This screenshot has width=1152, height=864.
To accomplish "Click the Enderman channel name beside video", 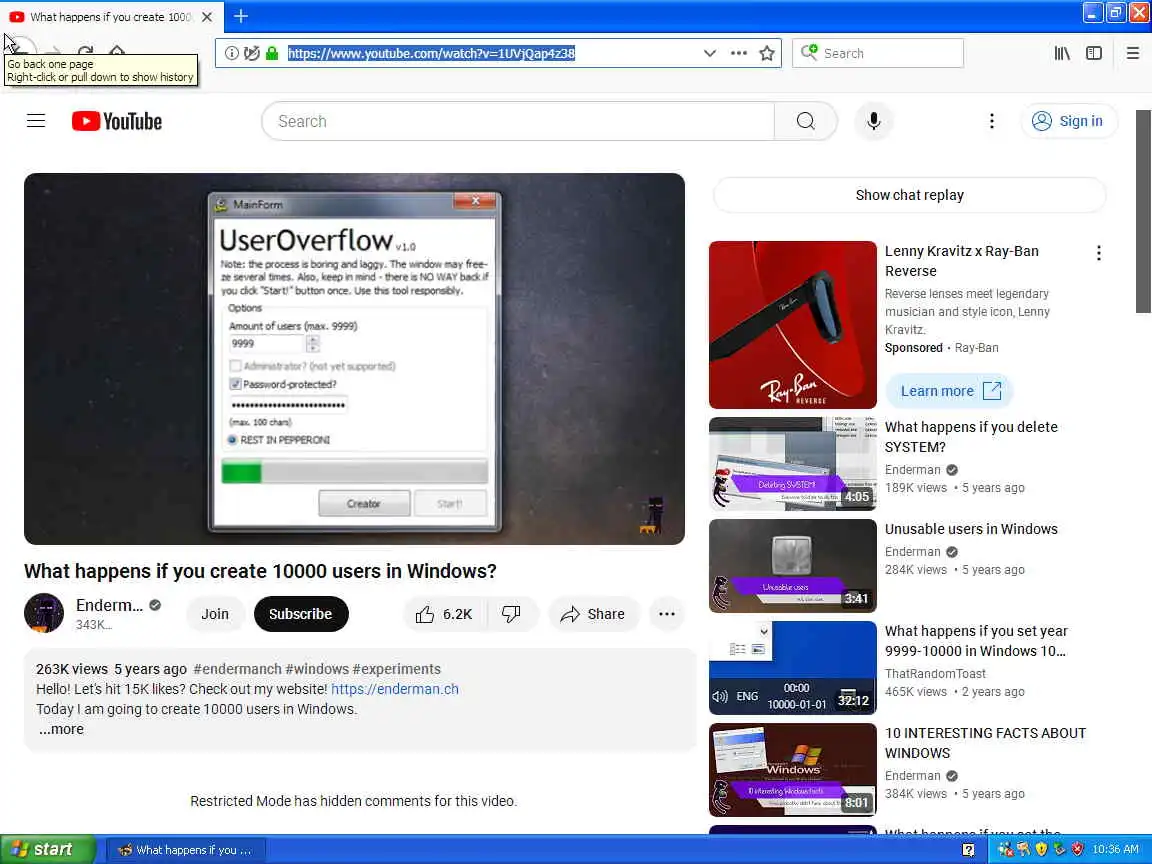I will point(109,605).
